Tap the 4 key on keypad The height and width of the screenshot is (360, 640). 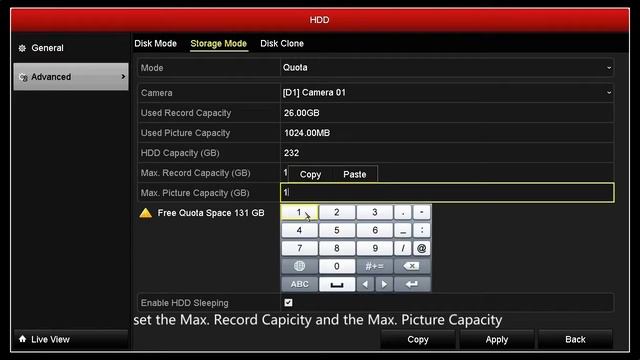point(299,230)
